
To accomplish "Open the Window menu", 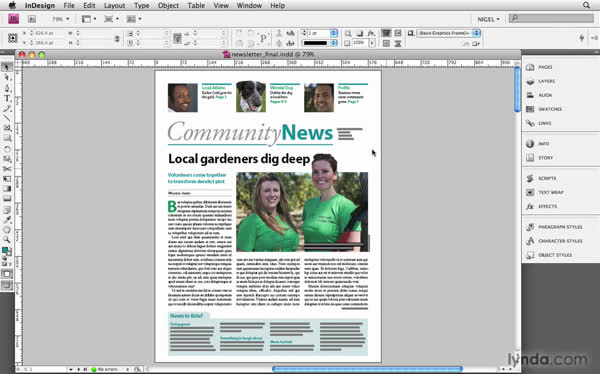I will pos(249,5).
